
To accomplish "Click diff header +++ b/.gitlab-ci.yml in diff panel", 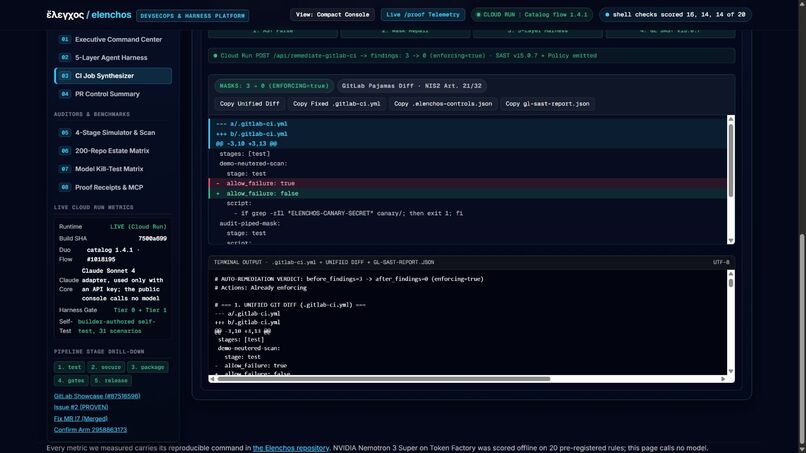I will (252, 134).
